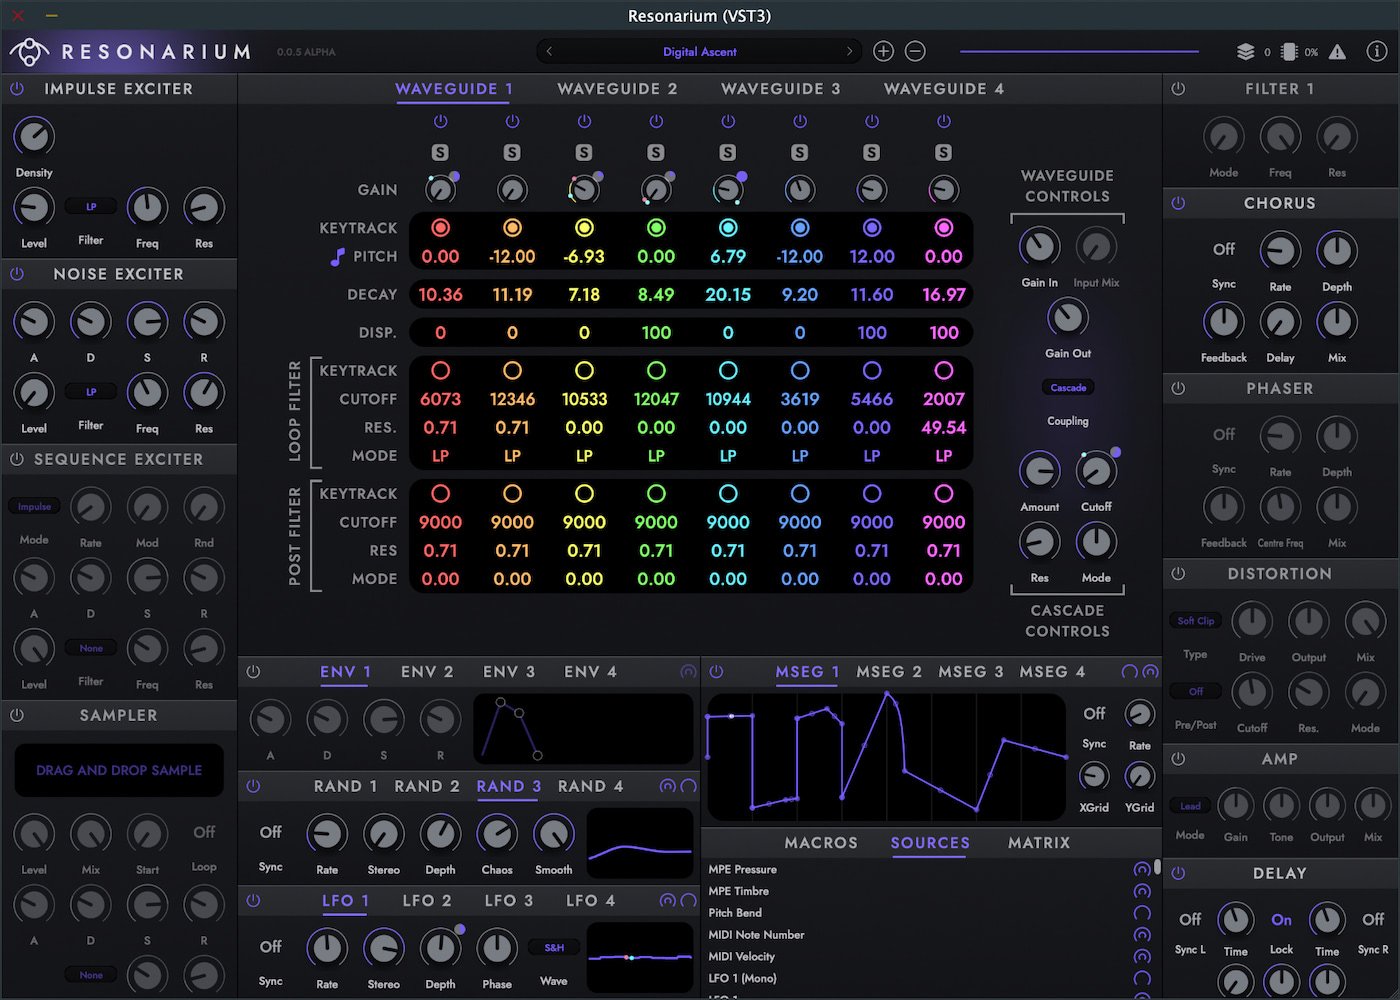1400x1000 pixels.
Task: Click the purple output level slider
Action: click(1080, 51)
